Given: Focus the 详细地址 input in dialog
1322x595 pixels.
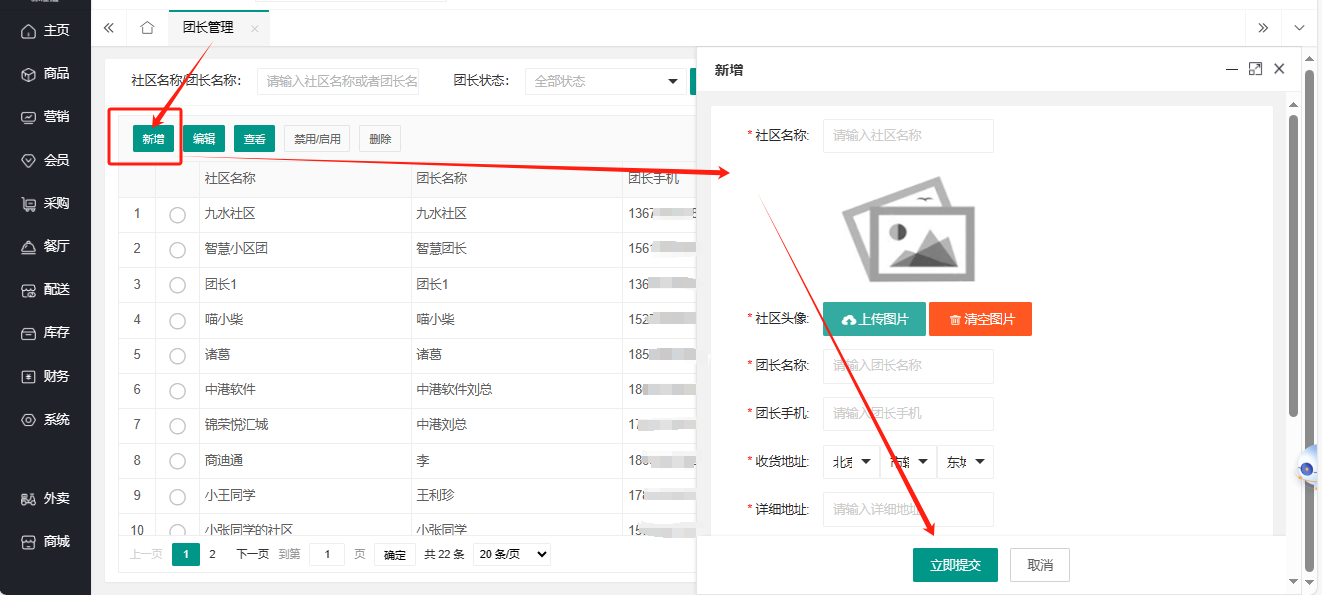Looking at the screenshot, I should (x=908, y=509).
